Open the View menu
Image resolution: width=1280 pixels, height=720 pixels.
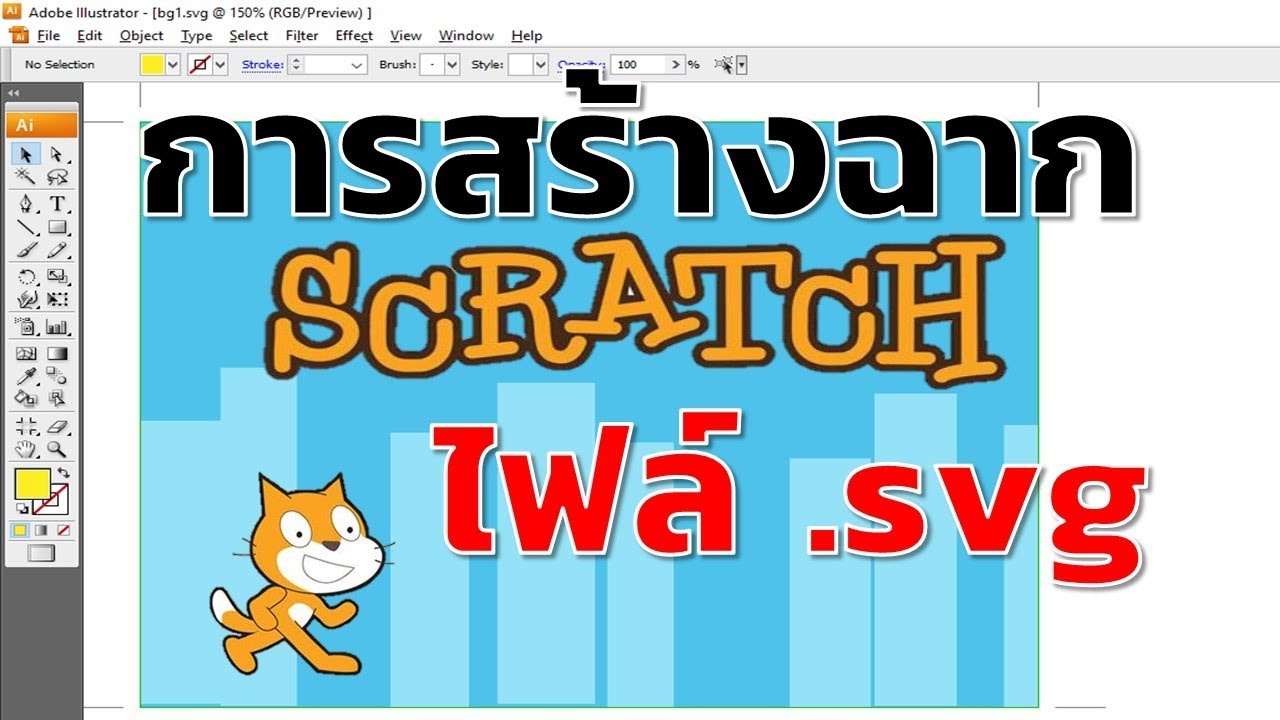tap(405, 35)
